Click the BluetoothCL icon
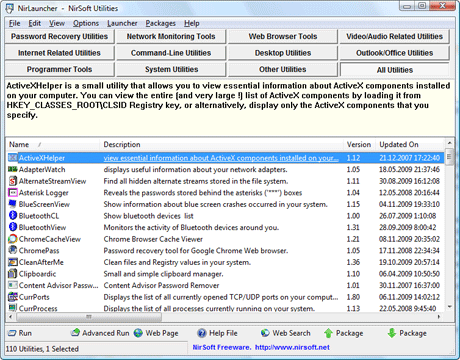The width and height of the screenshot is (460, 360). click(13, 216)
